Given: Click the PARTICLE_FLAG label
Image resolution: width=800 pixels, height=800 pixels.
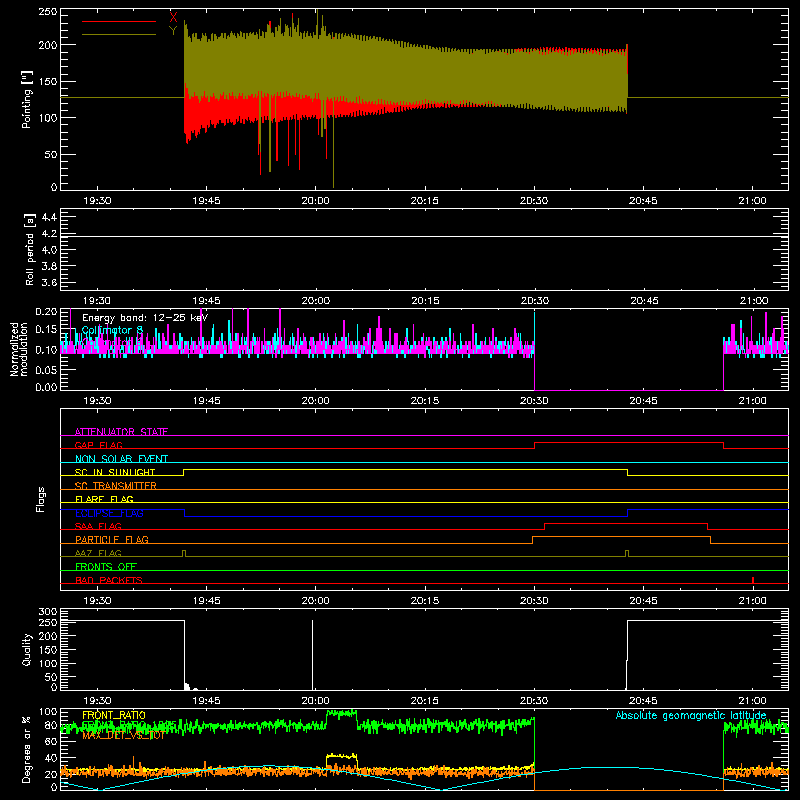Looking at the screenshot, I should pos(112,539).
